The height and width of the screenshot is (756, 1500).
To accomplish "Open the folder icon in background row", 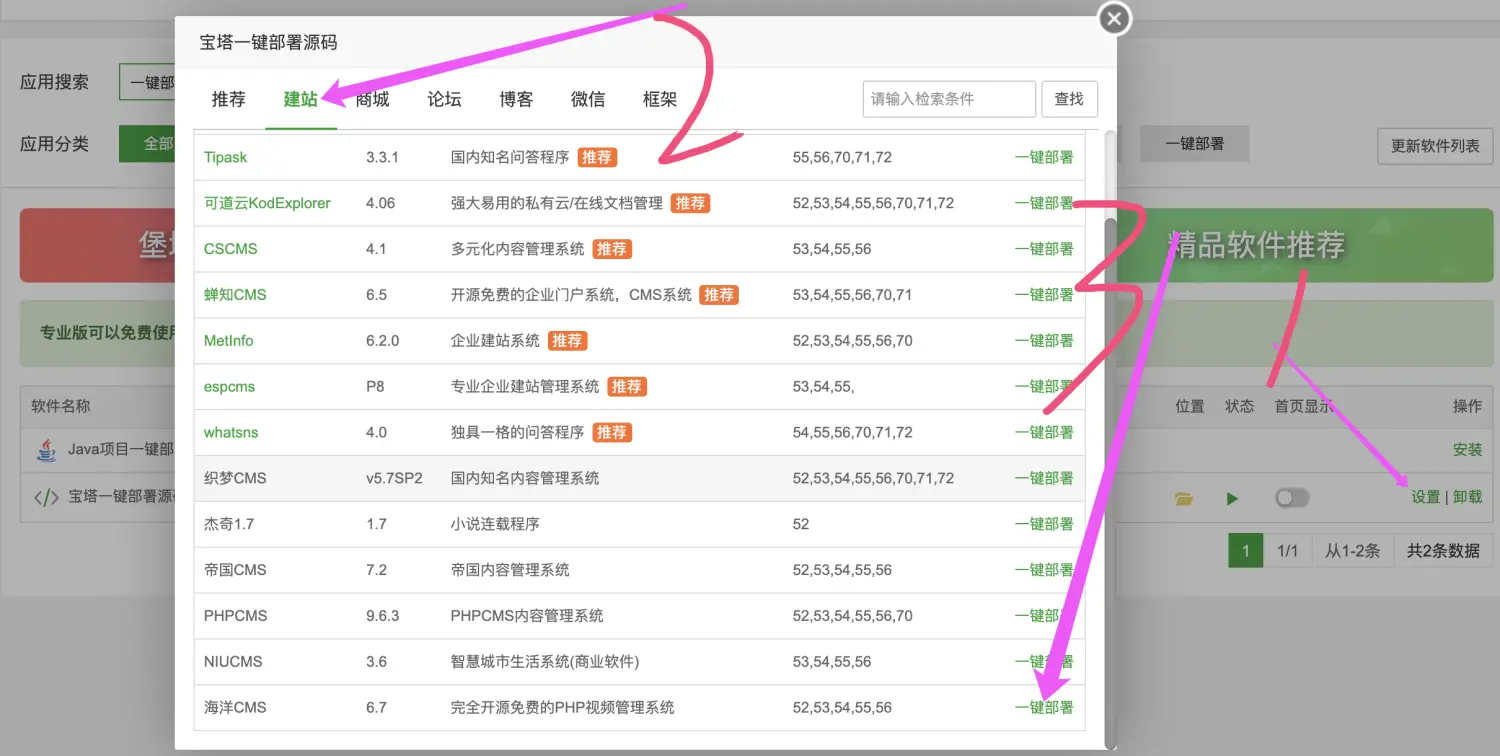I will coord(1184,498).
